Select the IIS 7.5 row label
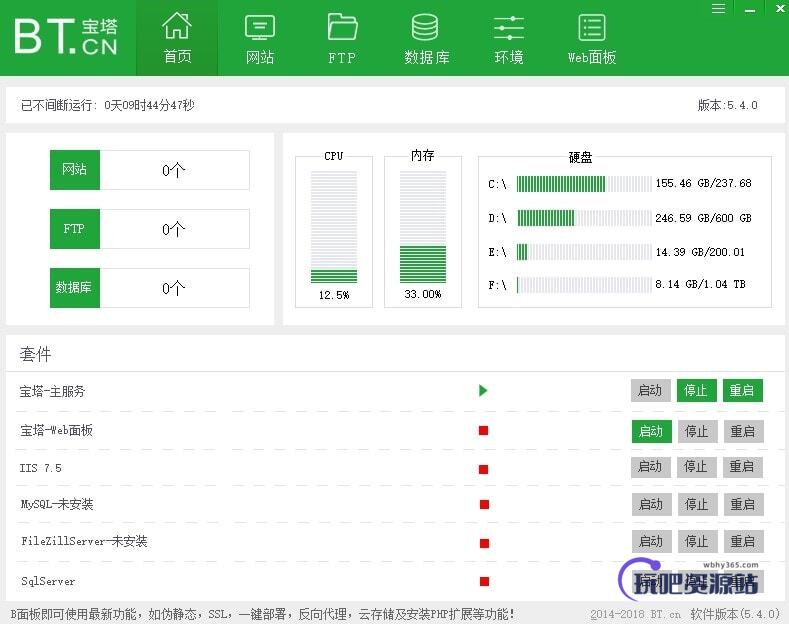The width and height of the screenshot is (789, 624). 40,469
